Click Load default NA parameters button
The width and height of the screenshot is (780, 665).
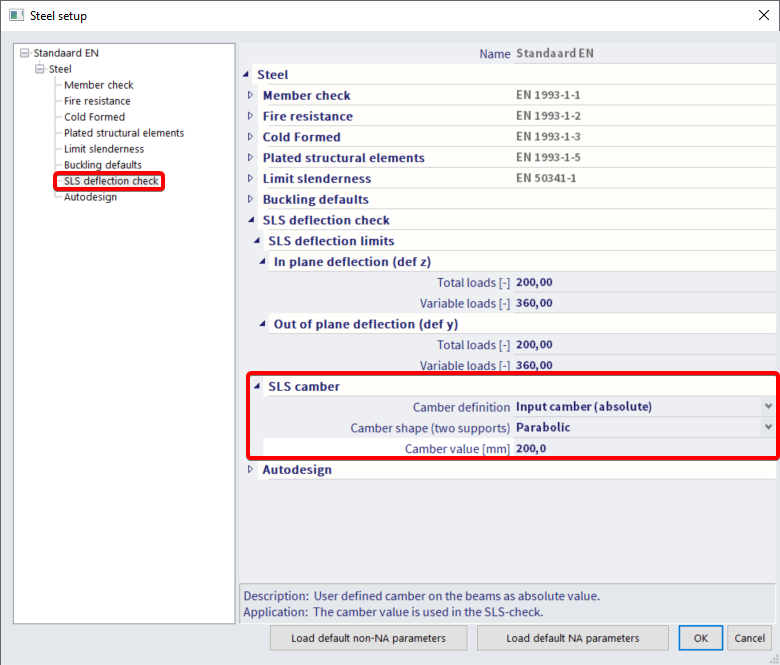(x=573, y=638)
